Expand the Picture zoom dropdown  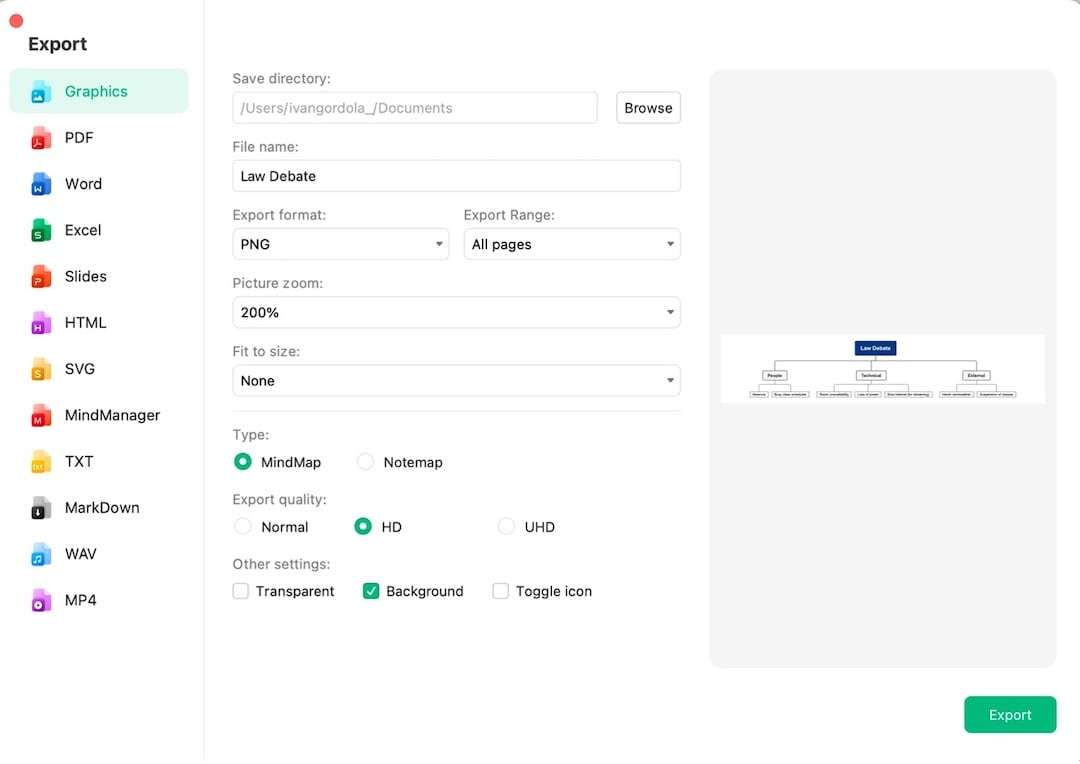pos(456,312)
